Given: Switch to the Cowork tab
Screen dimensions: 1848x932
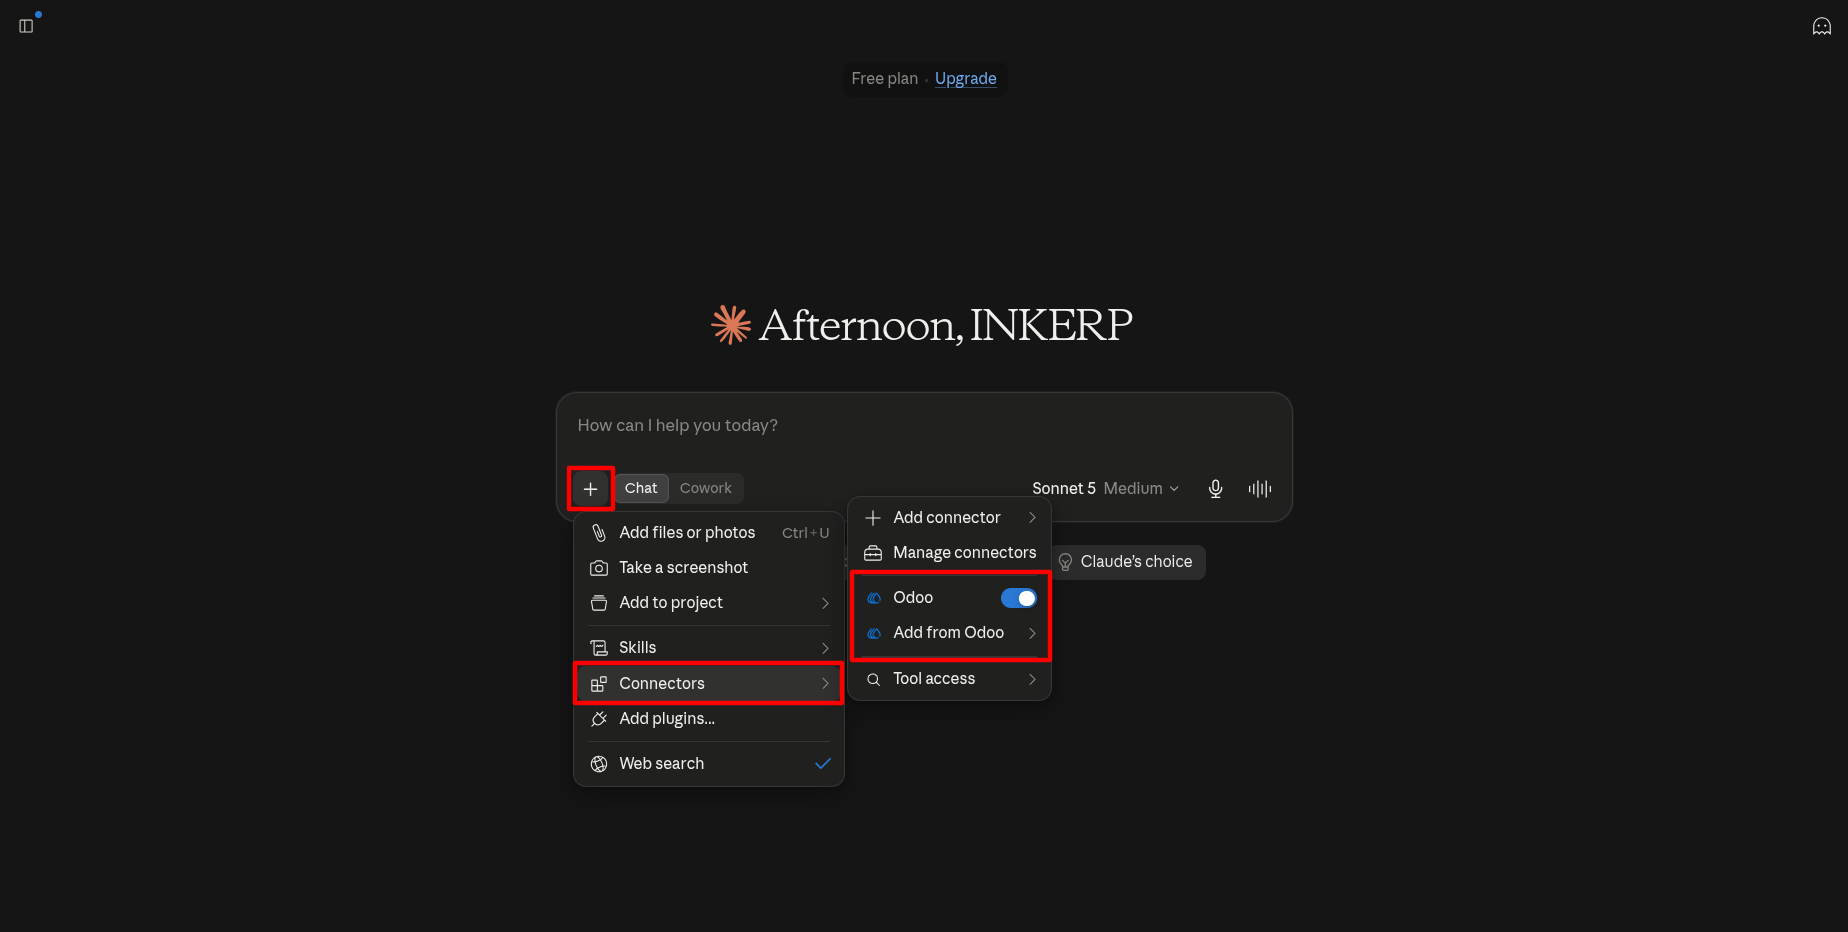Looking at the screenshot, I should [x=706, y=488].
